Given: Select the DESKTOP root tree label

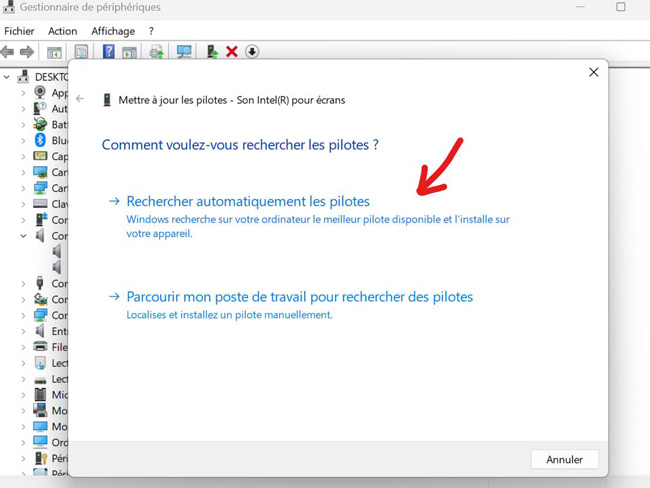Looking at the screenshot, I should (x=51, y=77).
